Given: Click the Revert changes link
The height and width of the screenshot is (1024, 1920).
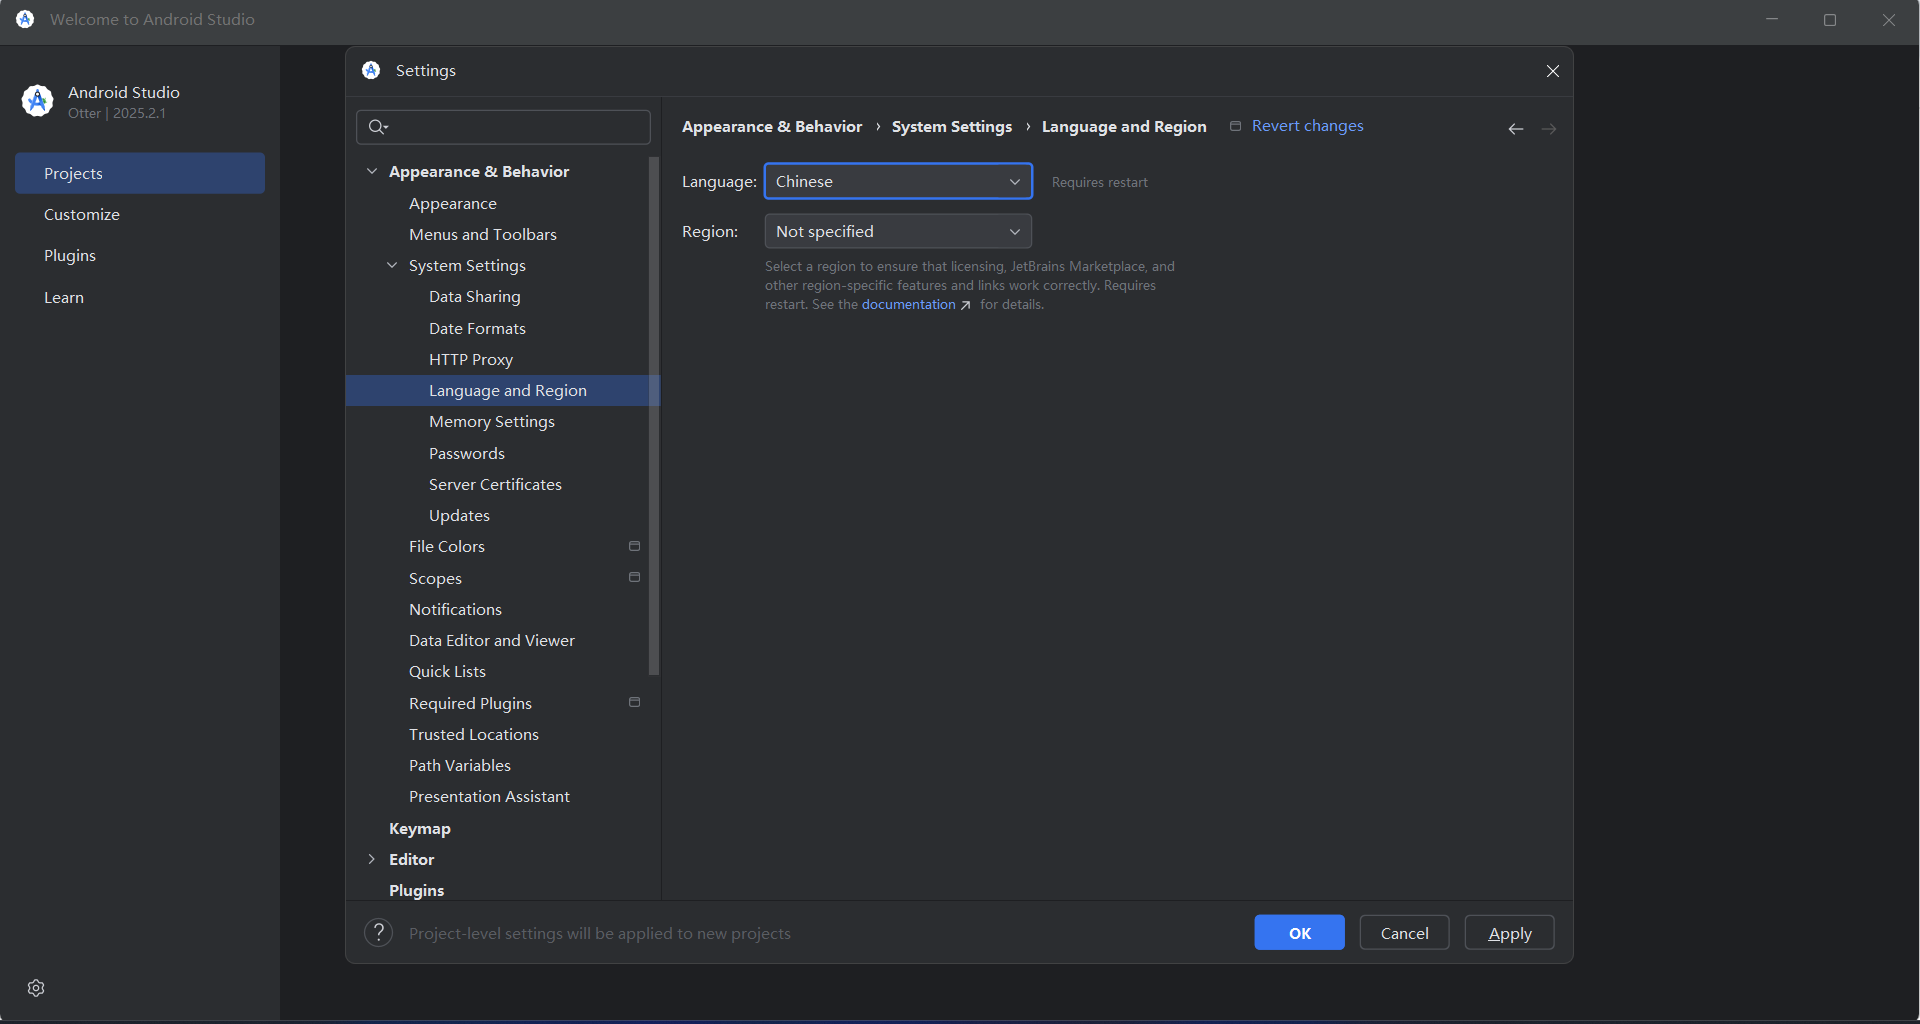Looking at the screenshot, I should coord(1307,126).
